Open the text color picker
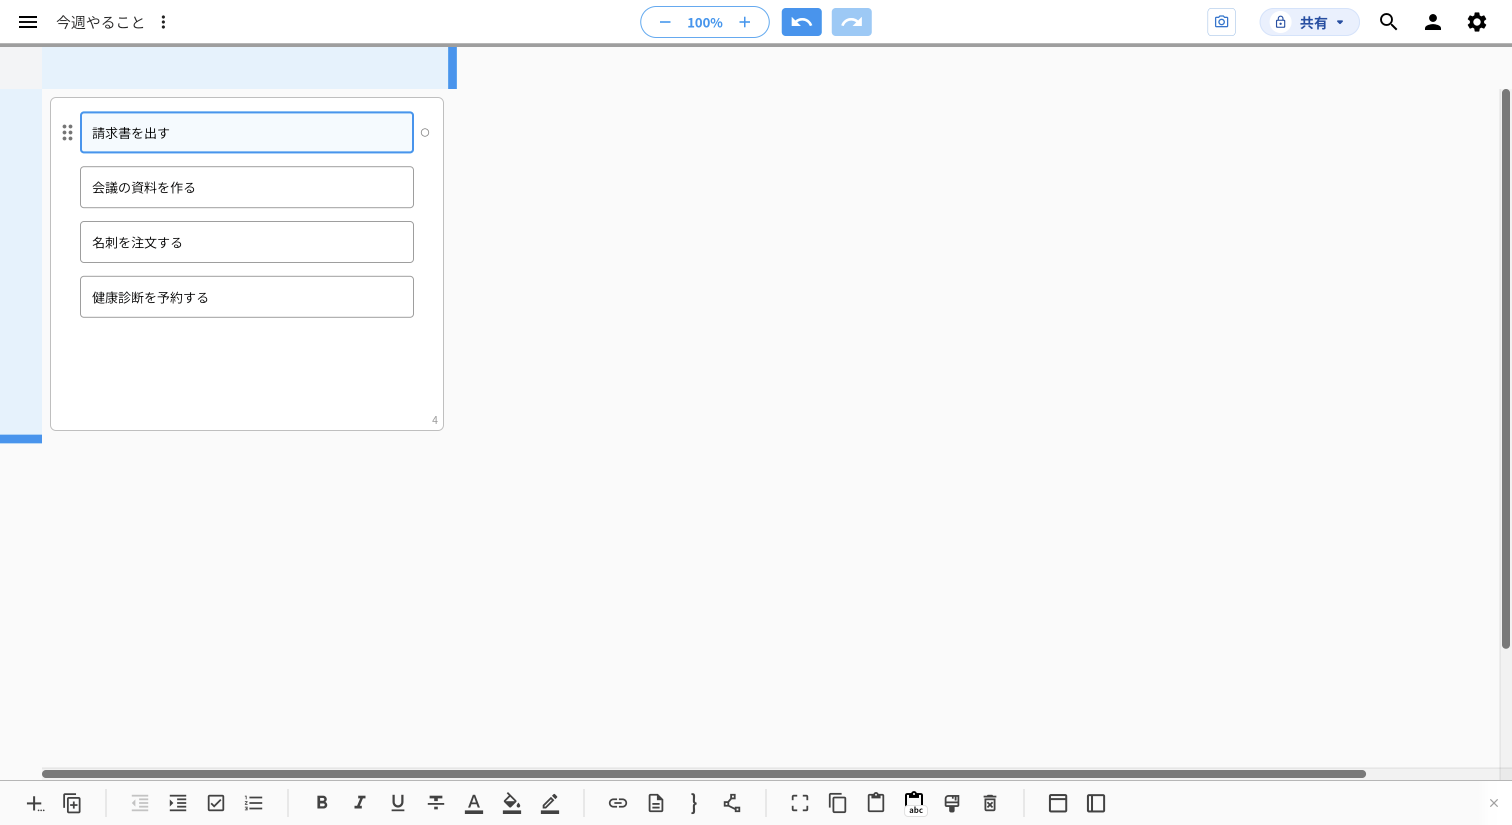This screenshot has height=825, width=1512. click(x=474, y=803)
